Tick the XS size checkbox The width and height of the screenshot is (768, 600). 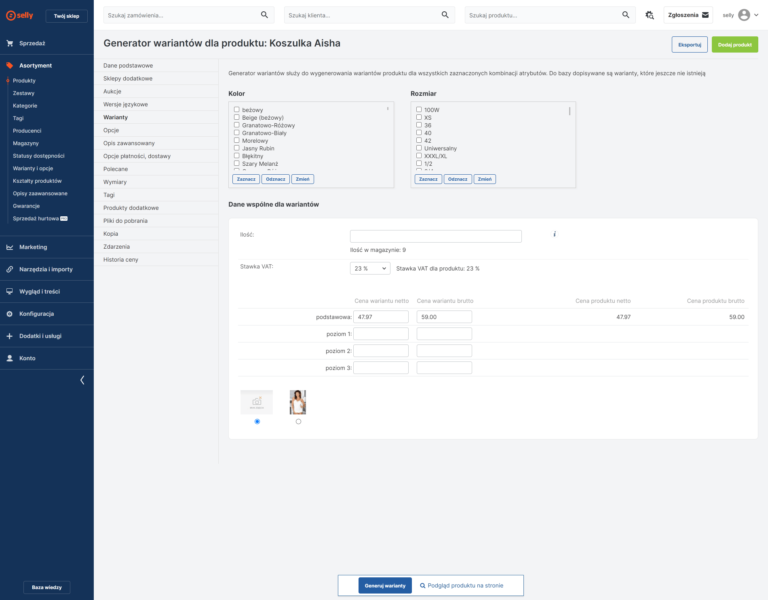[419, 117]
